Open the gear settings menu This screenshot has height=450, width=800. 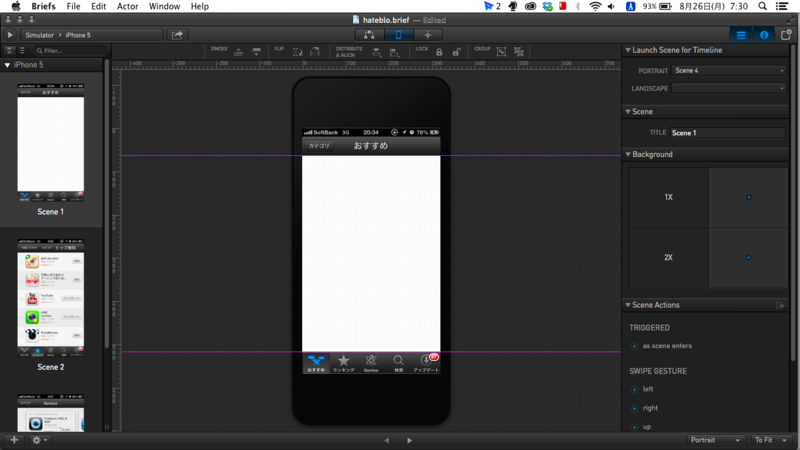click(x=39, y=440)
